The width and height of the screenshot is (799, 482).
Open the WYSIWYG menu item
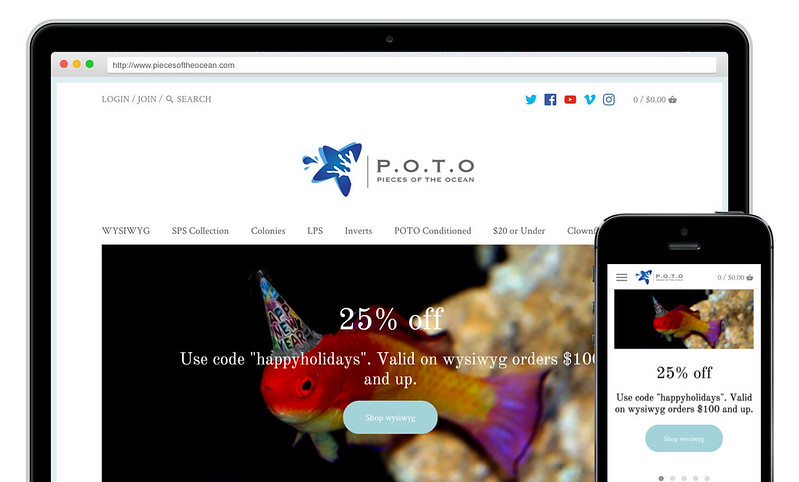click(126, 230)
